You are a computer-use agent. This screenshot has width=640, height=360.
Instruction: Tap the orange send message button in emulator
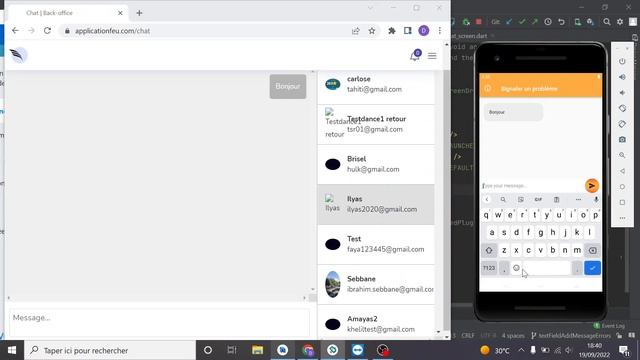click(x=591, y=186)
